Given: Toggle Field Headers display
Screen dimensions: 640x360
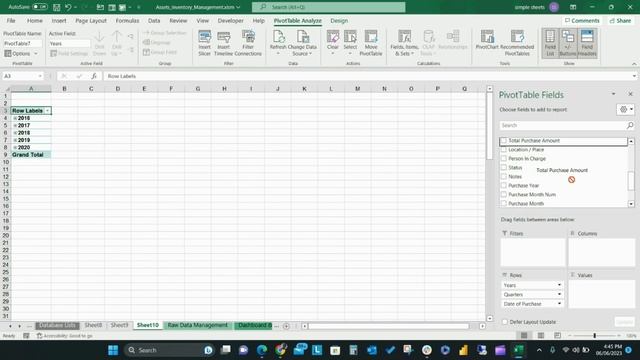Looking at the screenshot, I should [x=587, y=43].
